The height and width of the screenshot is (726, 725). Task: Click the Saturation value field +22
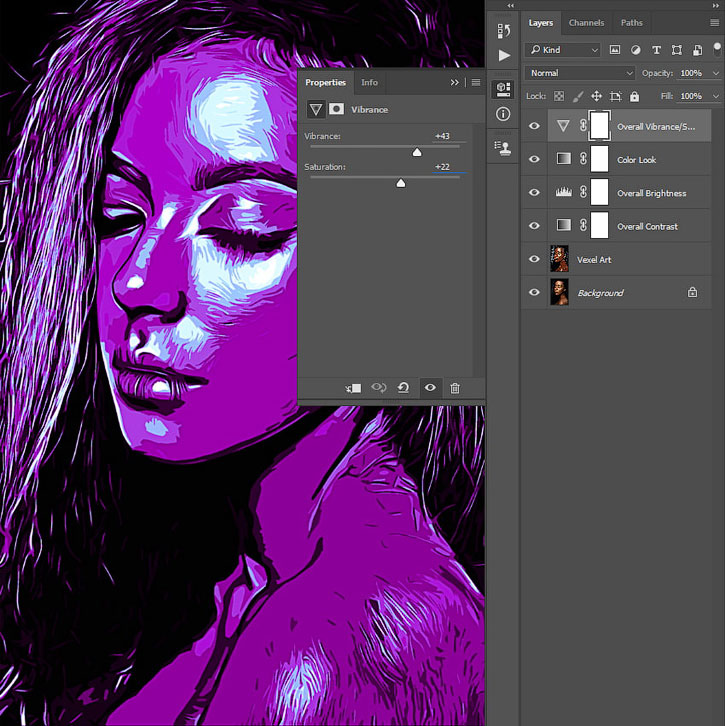pyautogui.click(x=449, y=167)
